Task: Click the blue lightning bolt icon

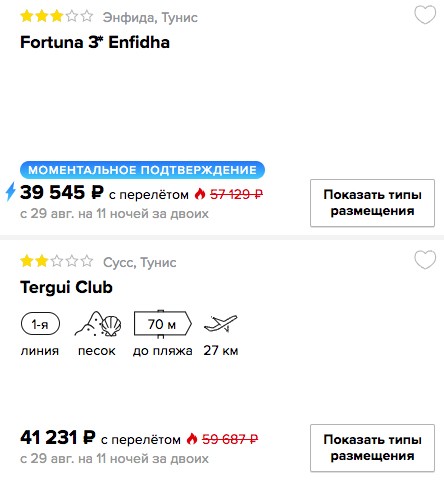Action: pyautogui.click(x=11, y=191)
